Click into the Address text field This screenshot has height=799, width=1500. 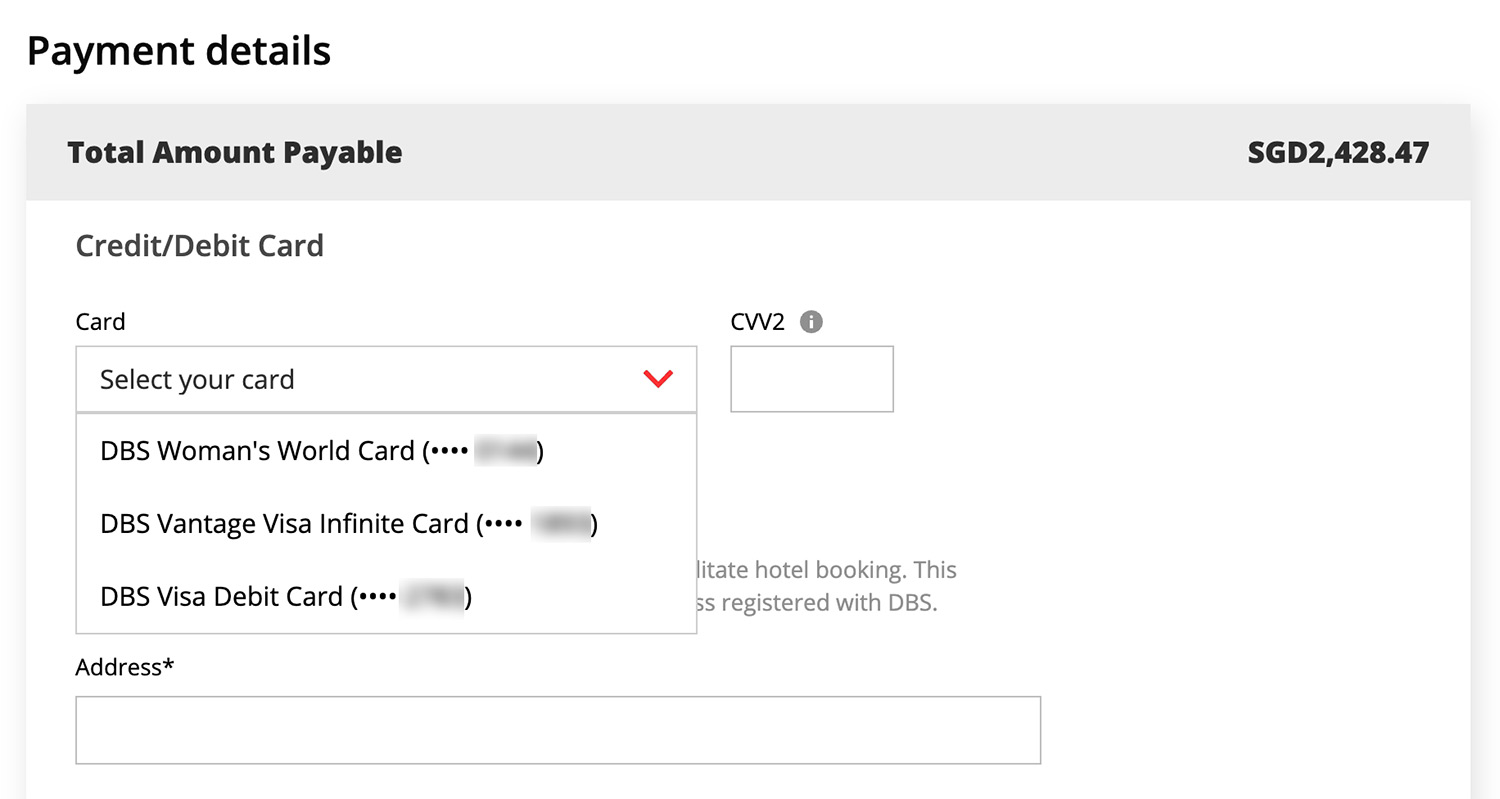click(x=557, y=730)
